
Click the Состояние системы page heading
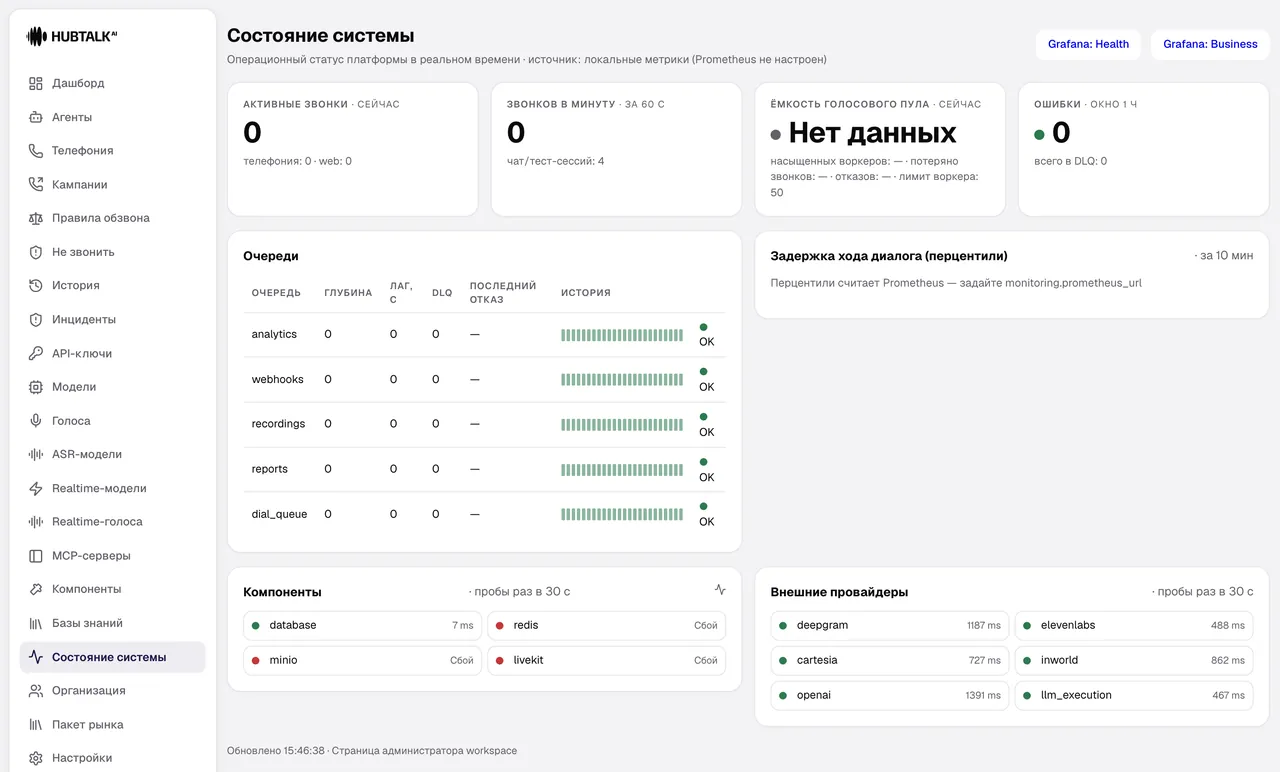[x=320, y=36]
